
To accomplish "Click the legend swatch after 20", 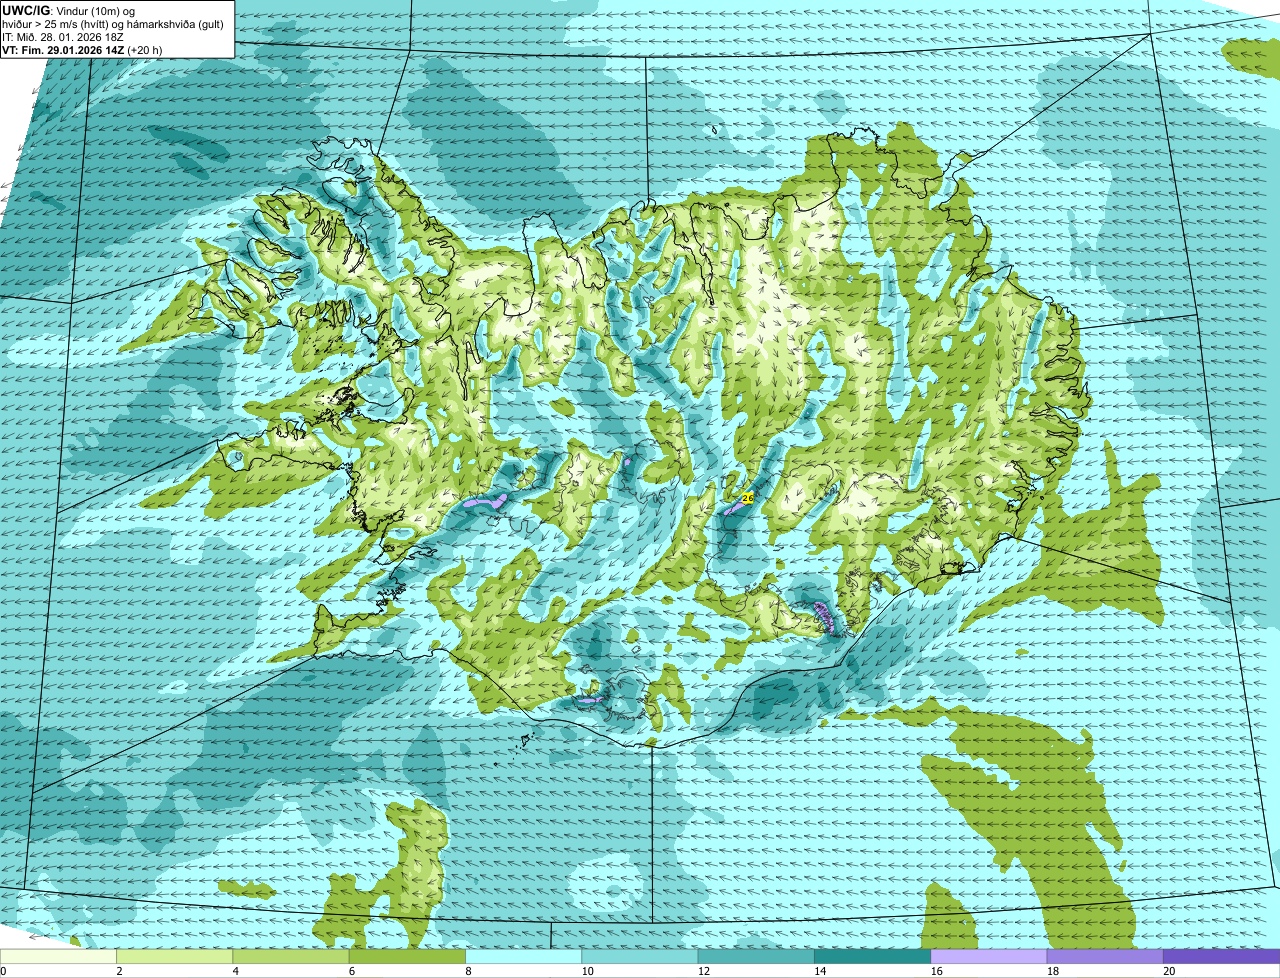I will coord(1221,956).
